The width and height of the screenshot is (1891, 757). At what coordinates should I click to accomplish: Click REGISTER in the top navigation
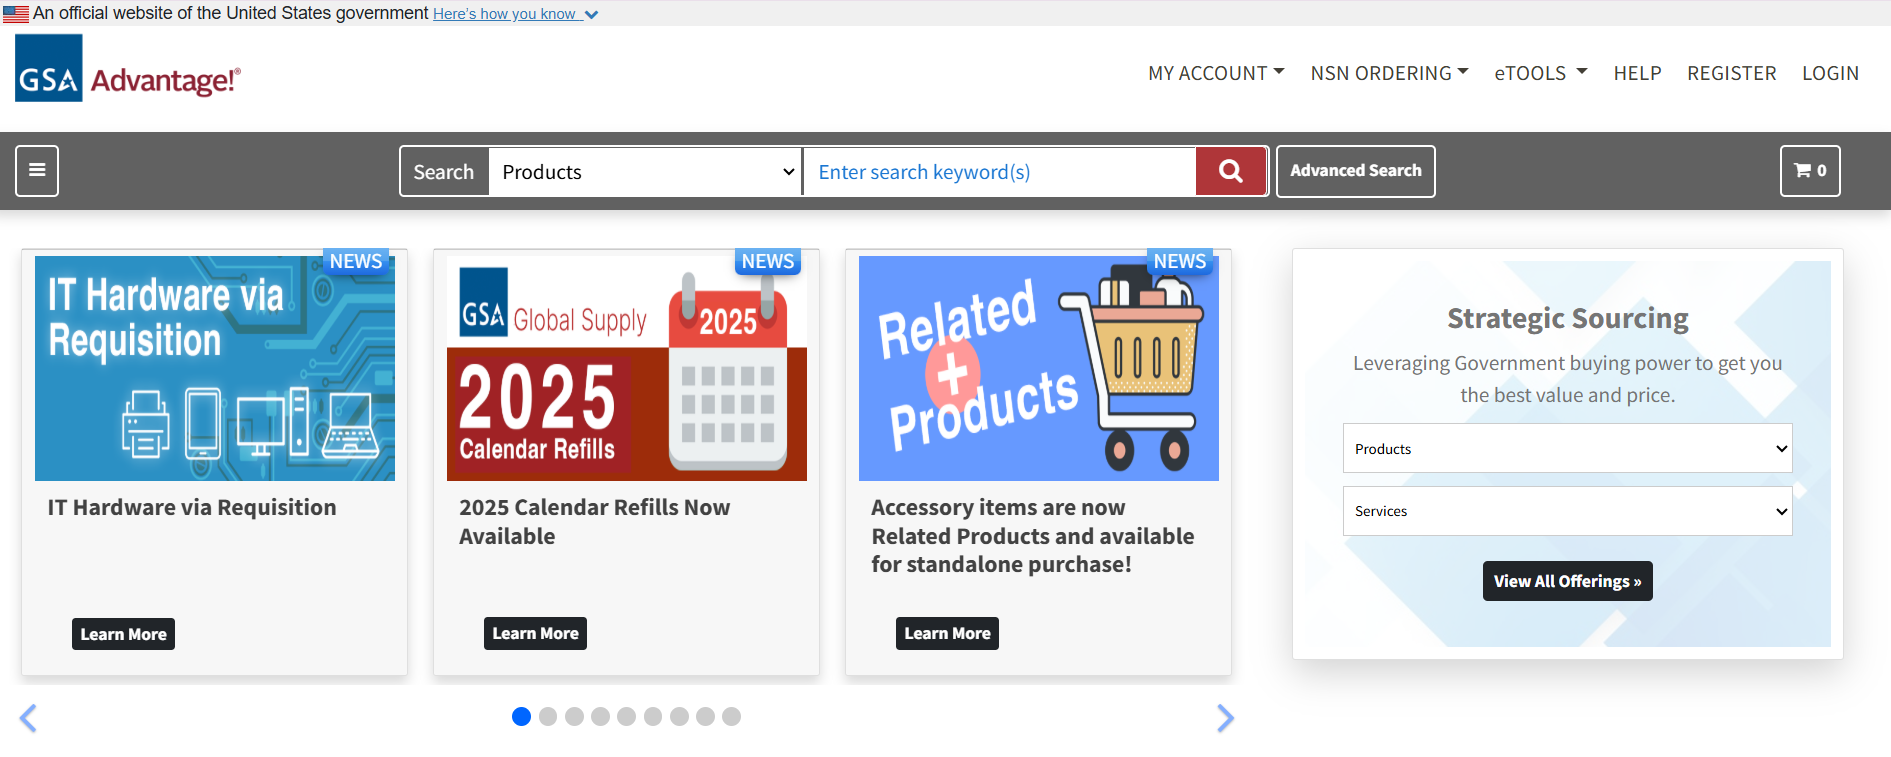(1731, 73)
